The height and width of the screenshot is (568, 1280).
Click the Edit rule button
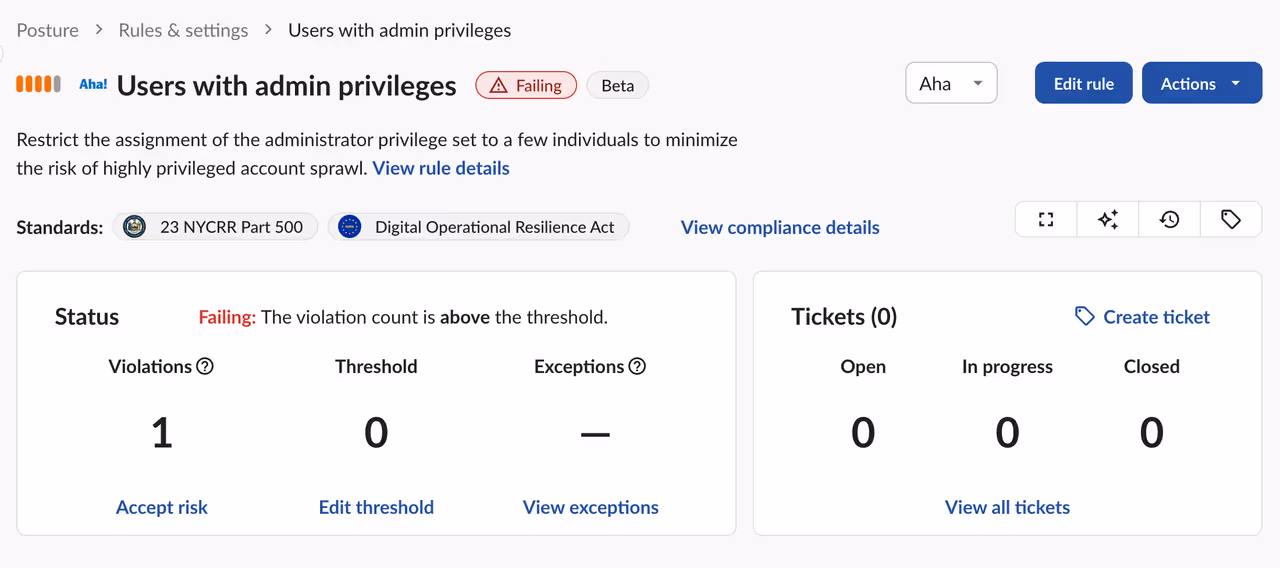click(1084, 84)
